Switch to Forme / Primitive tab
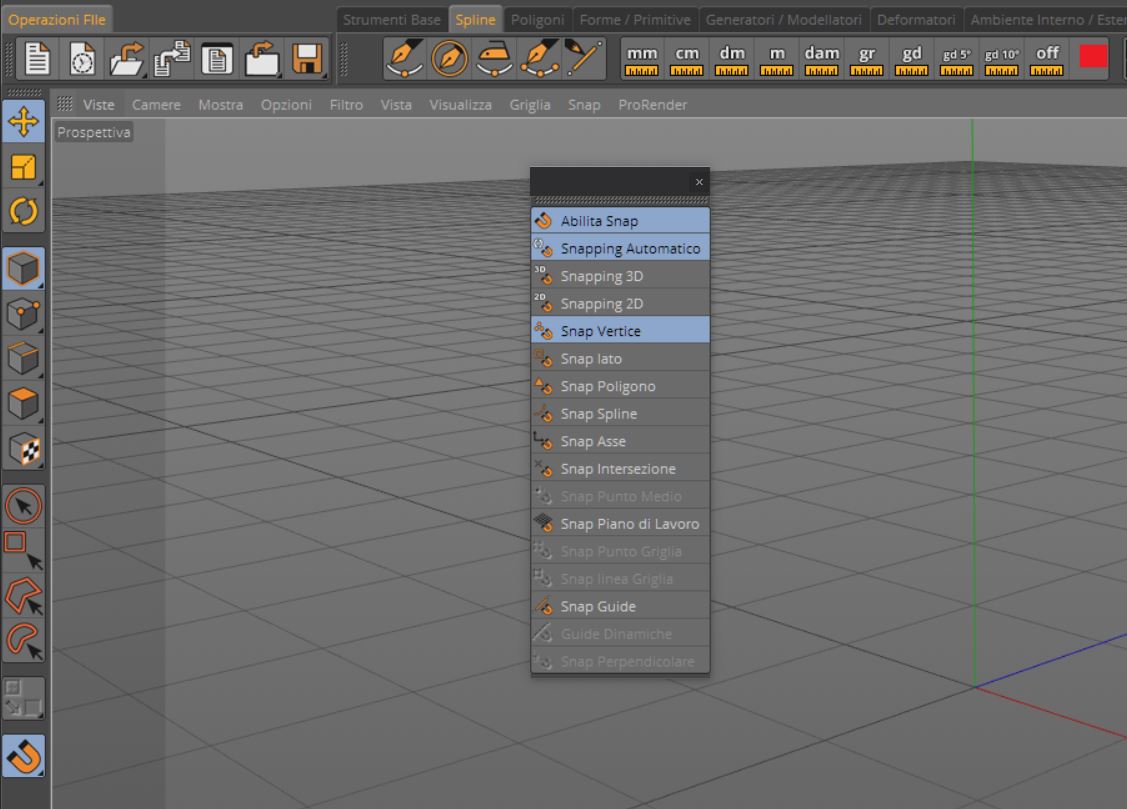Screen dimensions: 1127x809 pos(635,19)
